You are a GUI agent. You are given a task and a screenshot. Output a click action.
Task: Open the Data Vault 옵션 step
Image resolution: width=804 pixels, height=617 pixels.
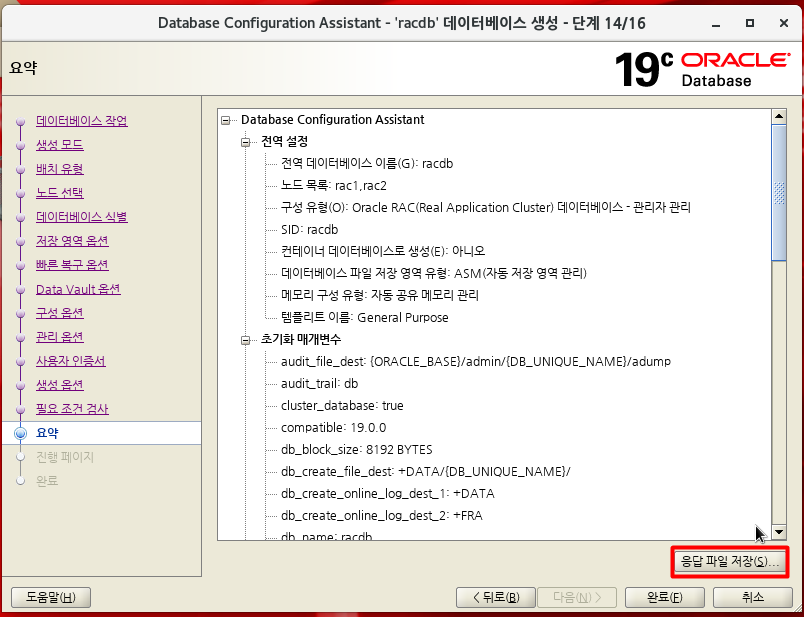pyautogui.click(x=78, y=289)
